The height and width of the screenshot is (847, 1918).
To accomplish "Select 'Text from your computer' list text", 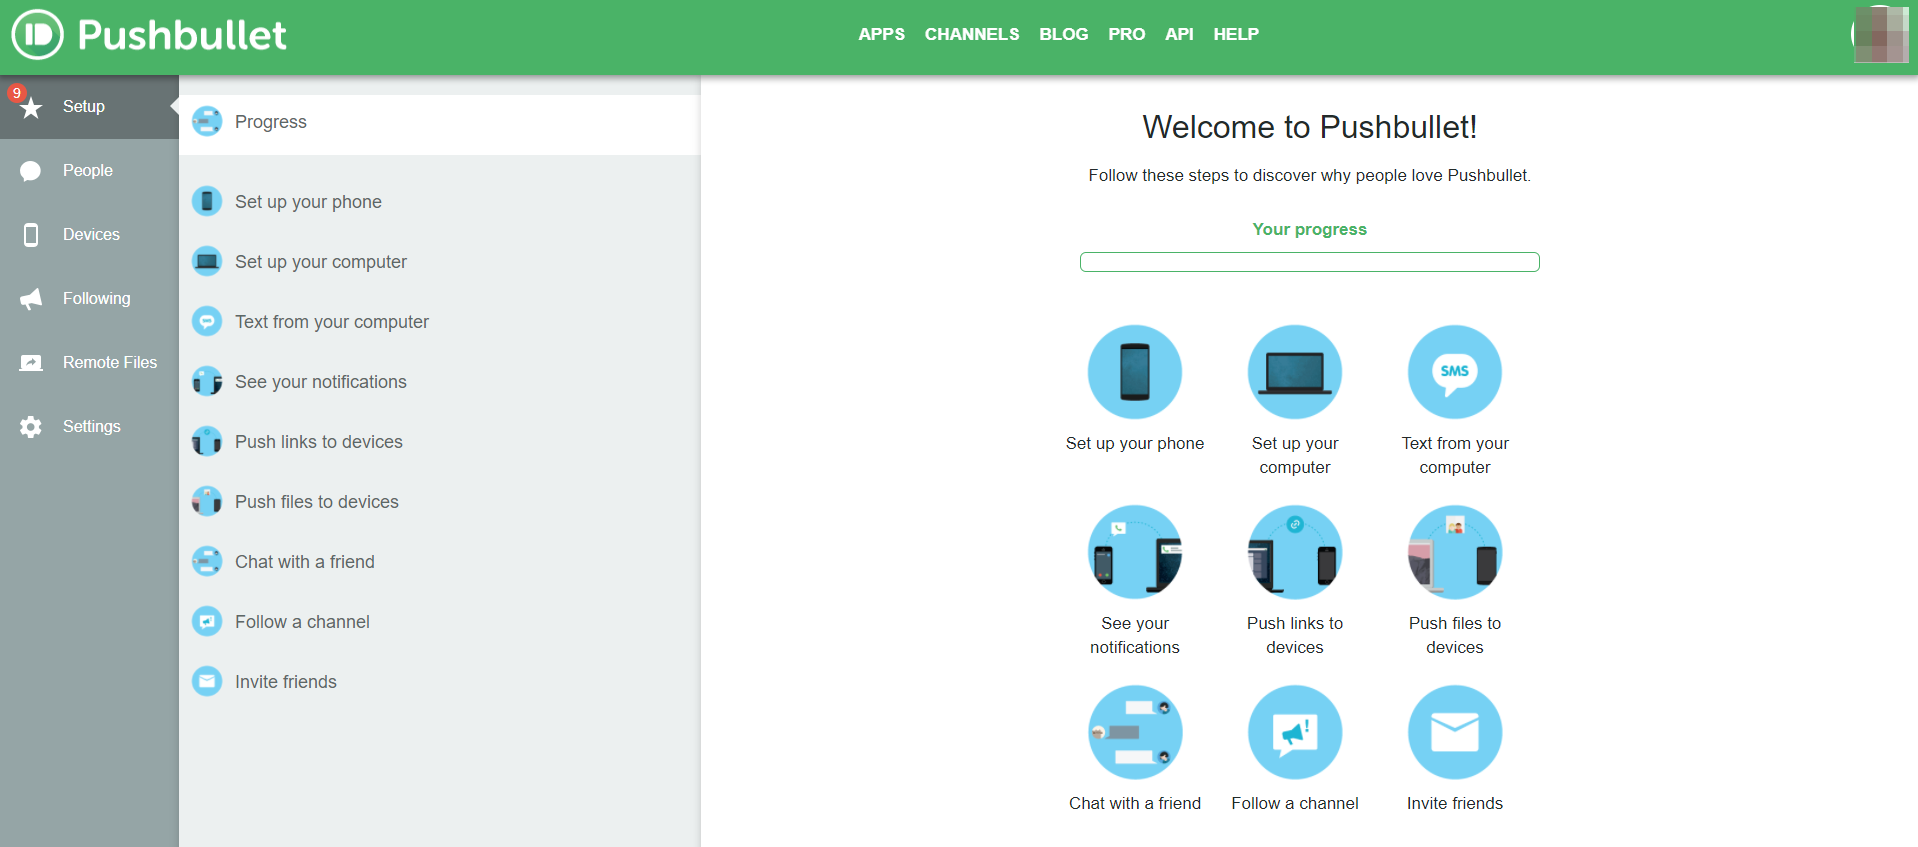I will click(332, 322).
